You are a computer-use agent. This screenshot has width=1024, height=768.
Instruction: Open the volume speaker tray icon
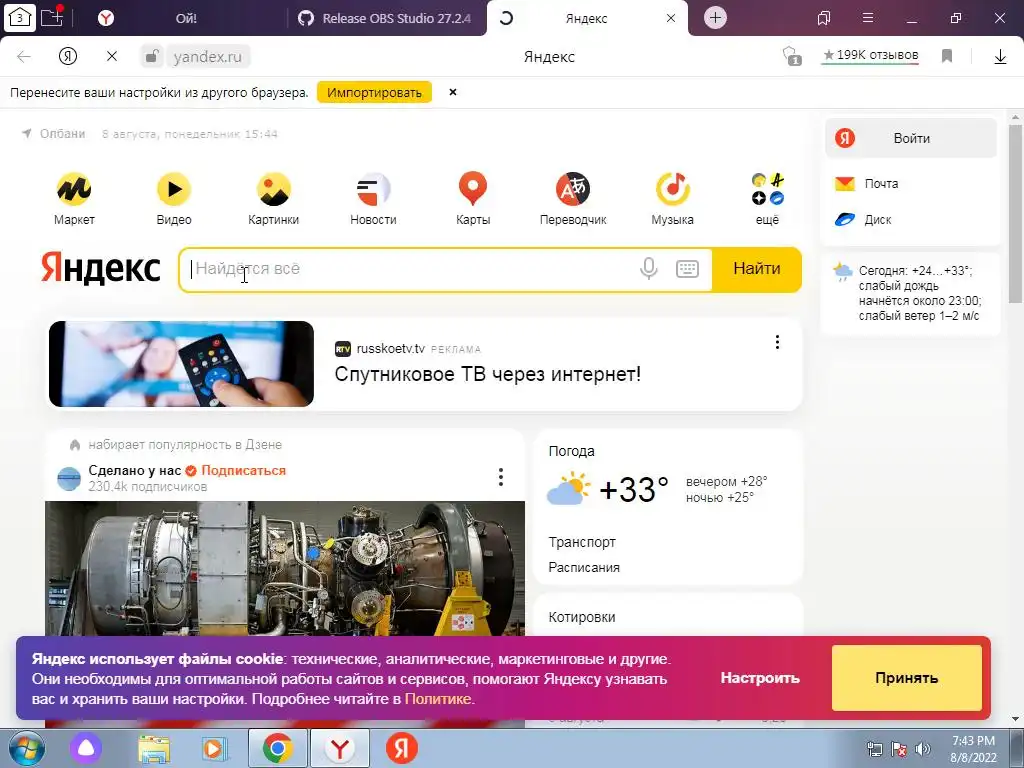tap(923, 749)
